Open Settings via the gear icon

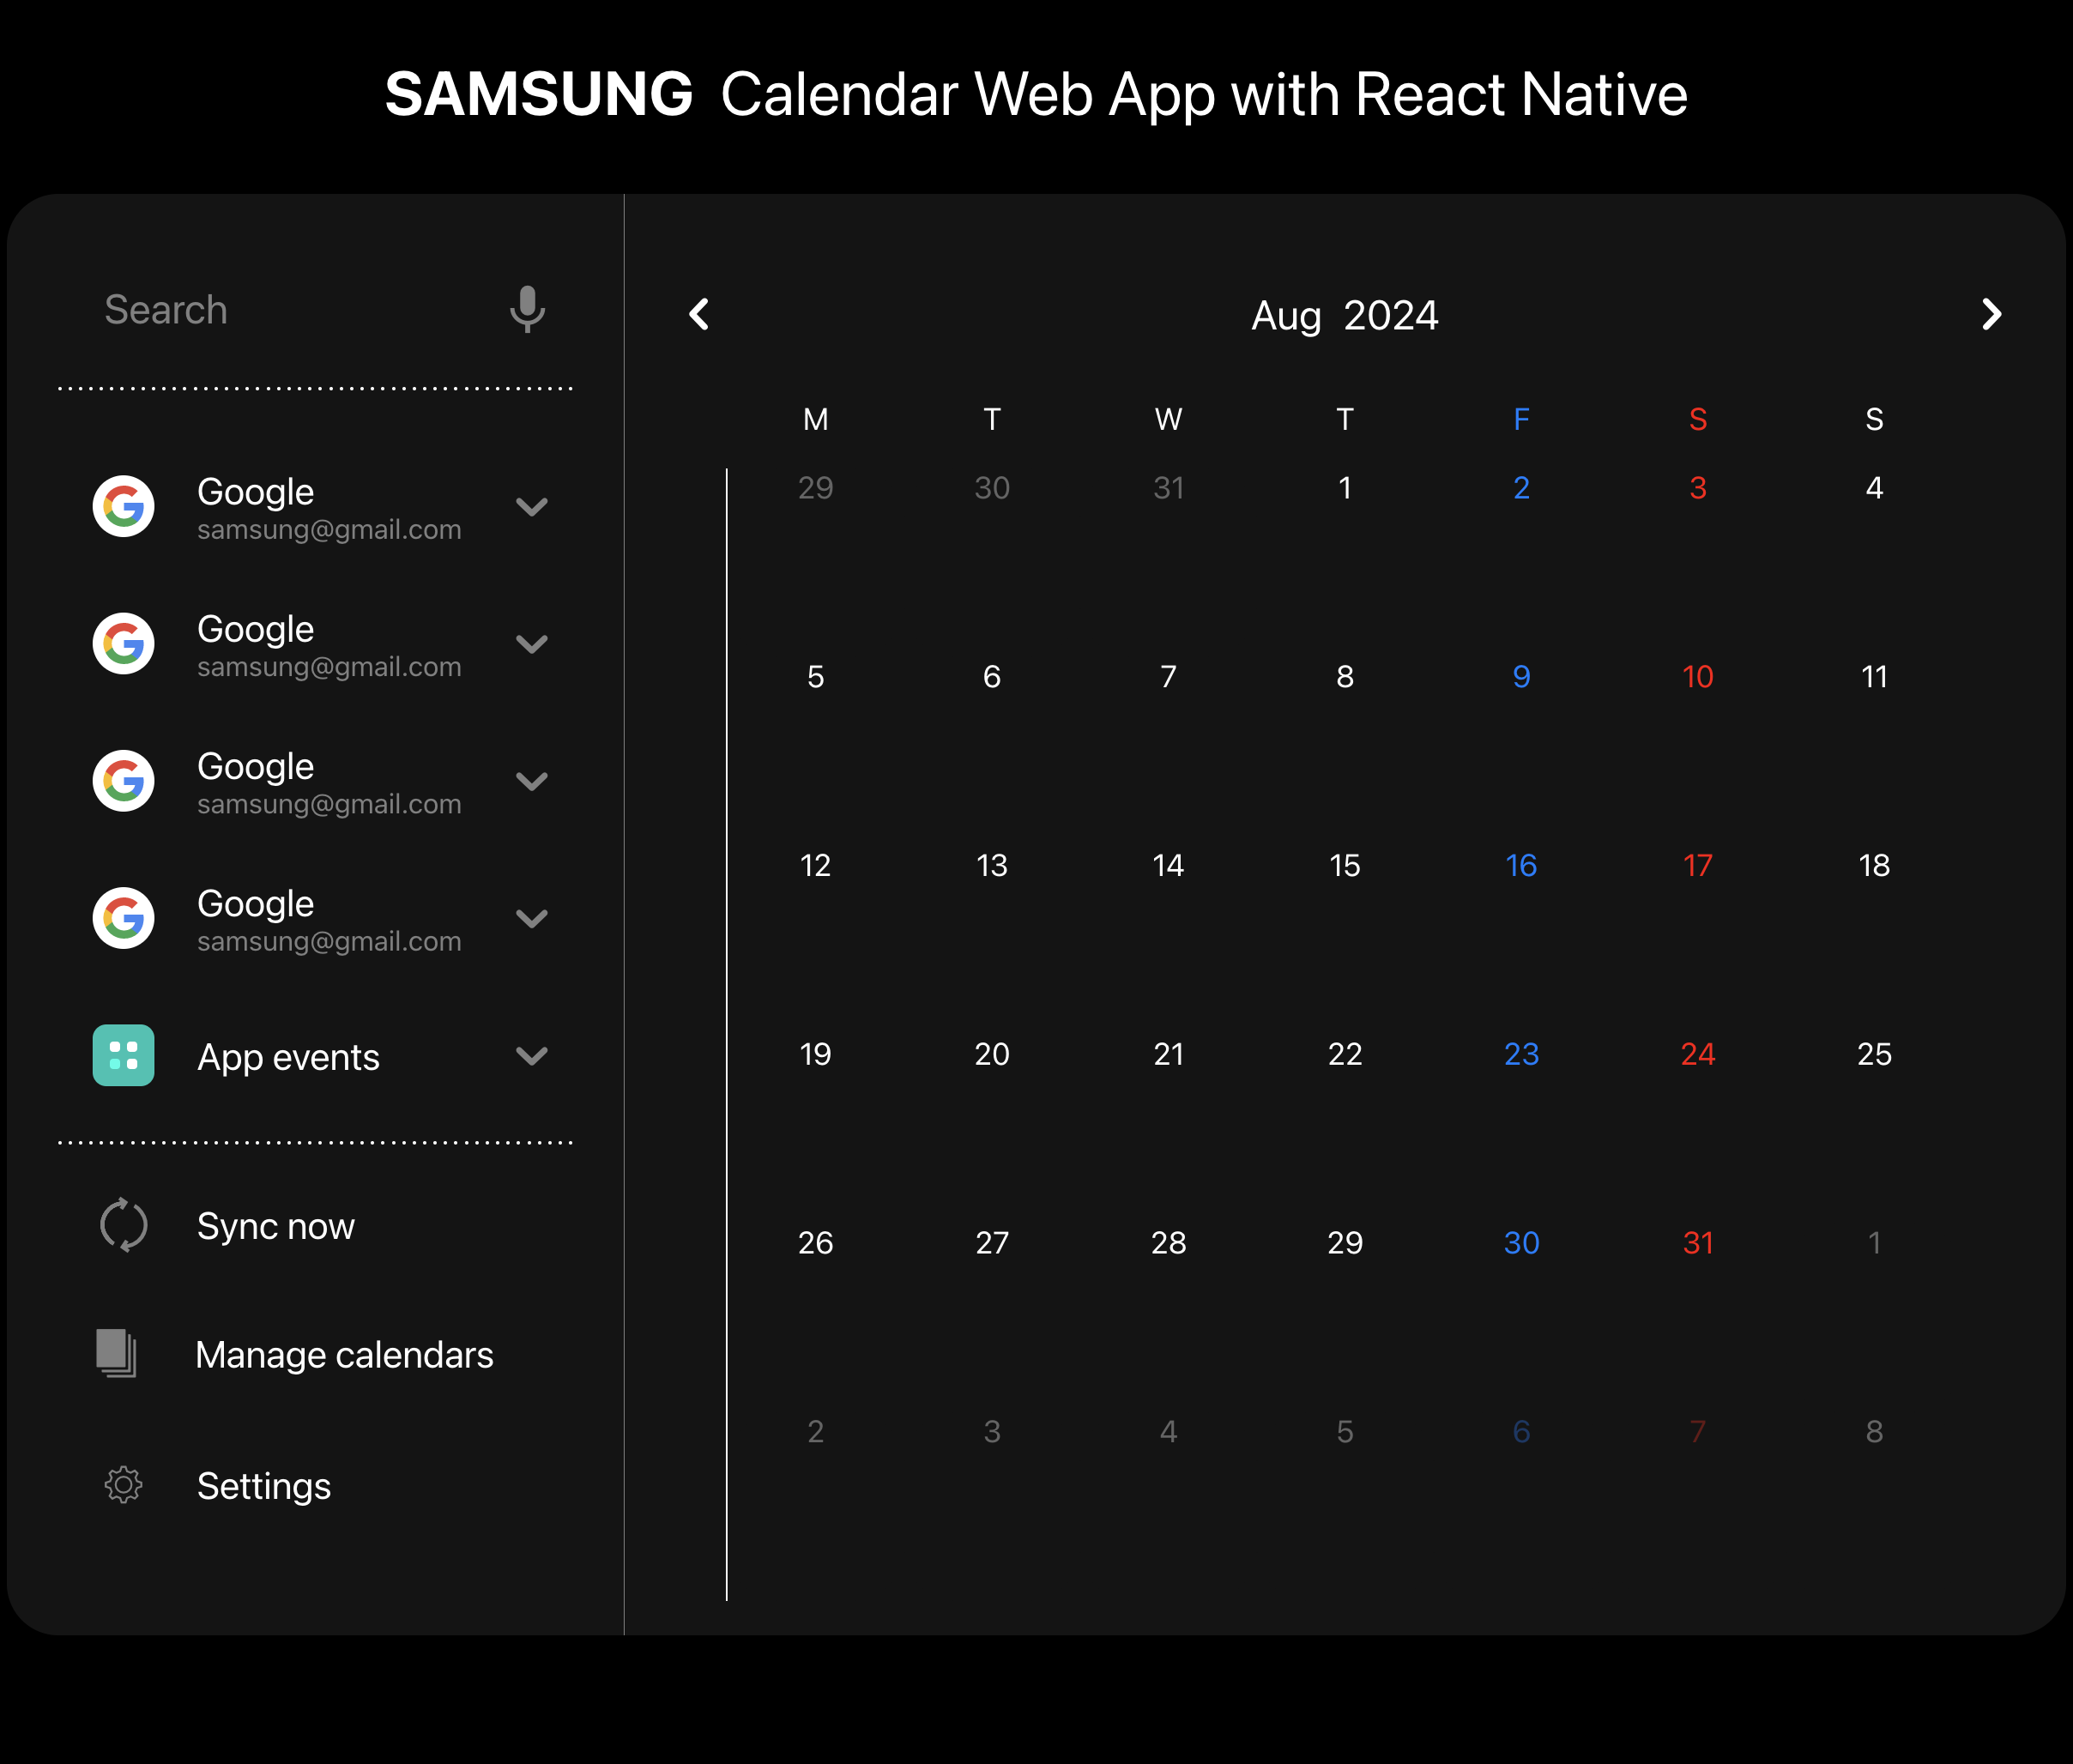tap(123, 1486)
